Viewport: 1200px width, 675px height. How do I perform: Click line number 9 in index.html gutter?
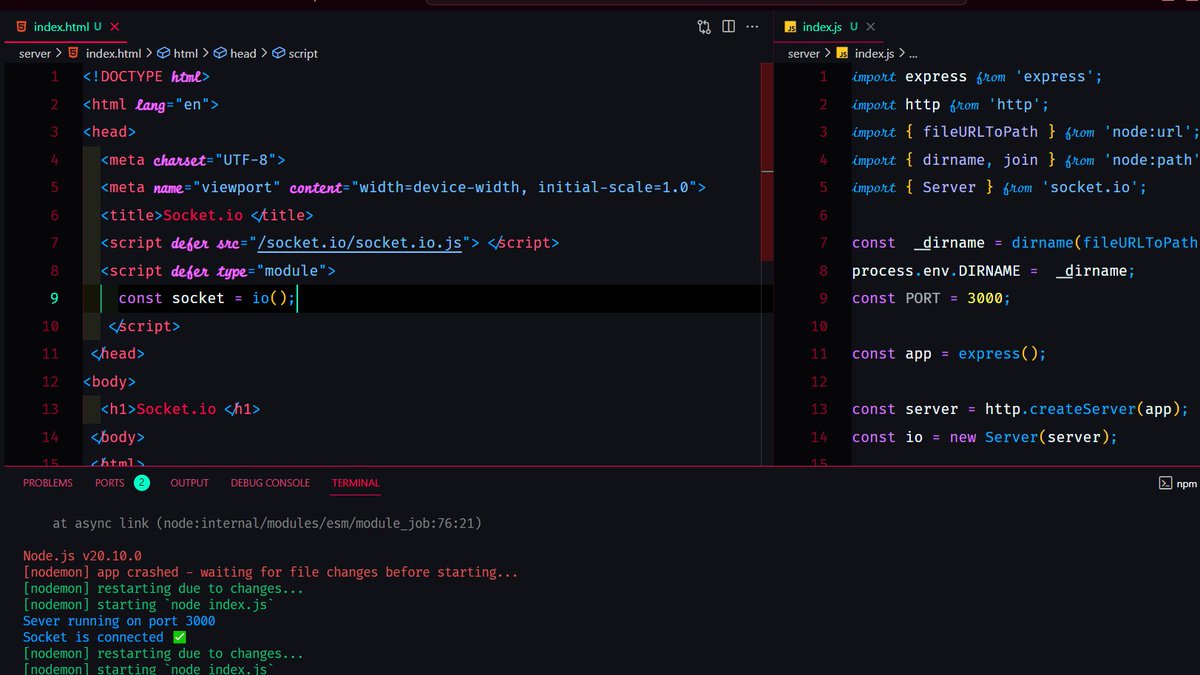pos(54,298)
